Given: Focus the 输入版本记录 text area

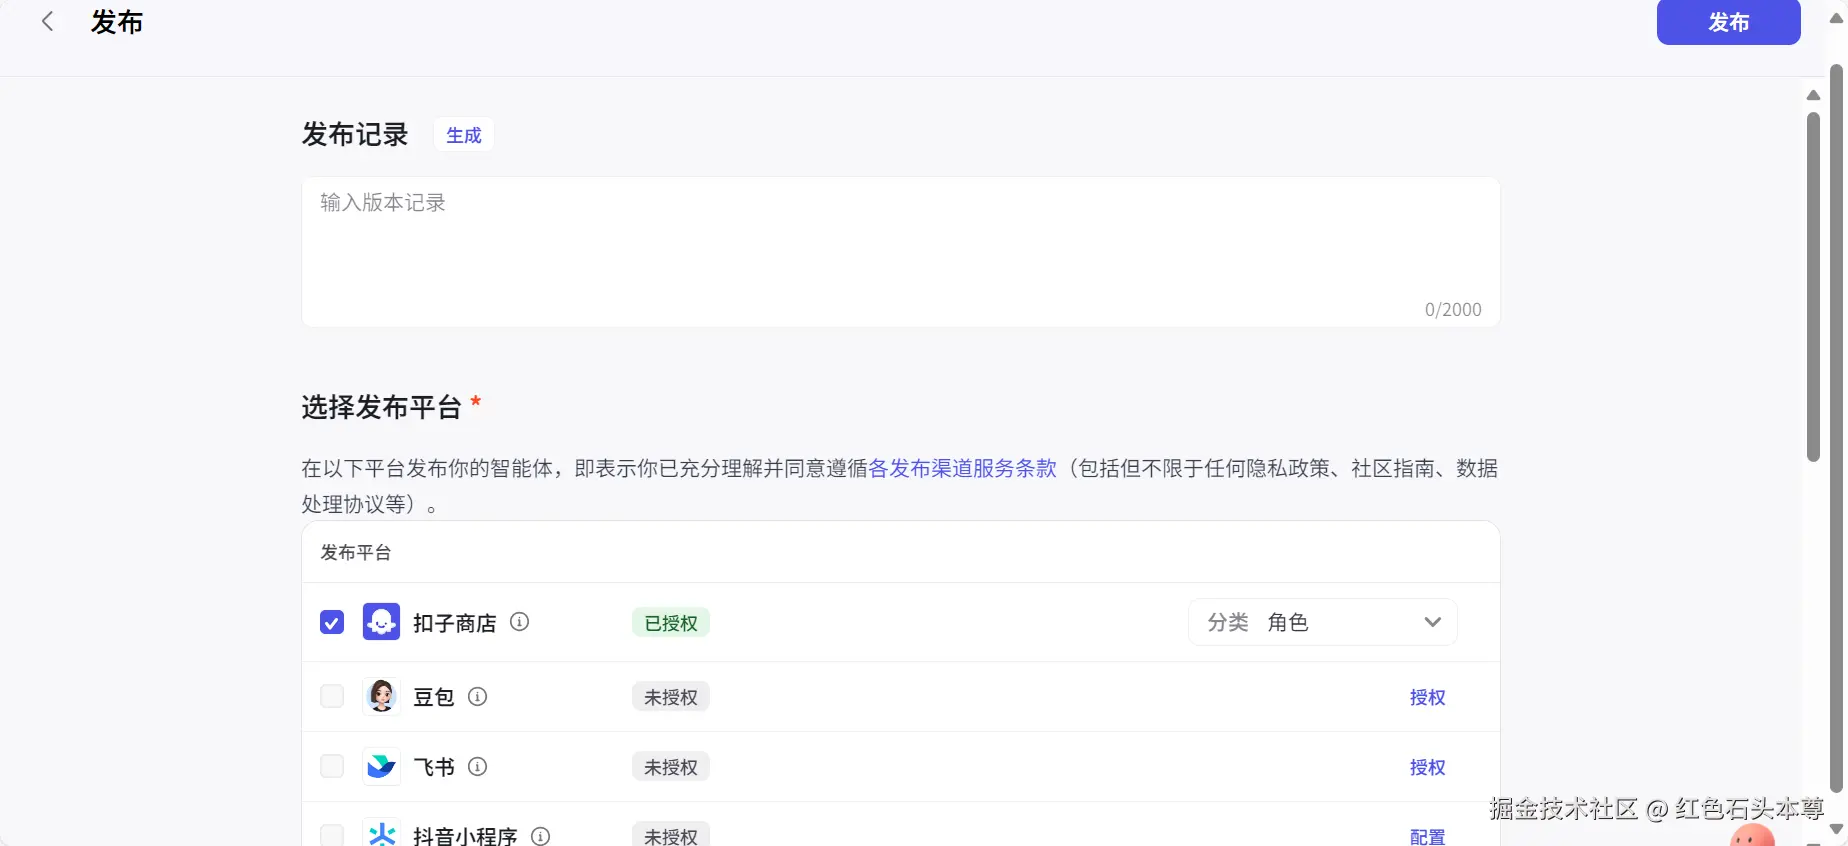Looking at the screenshot, I should click(x=900, y=252).
